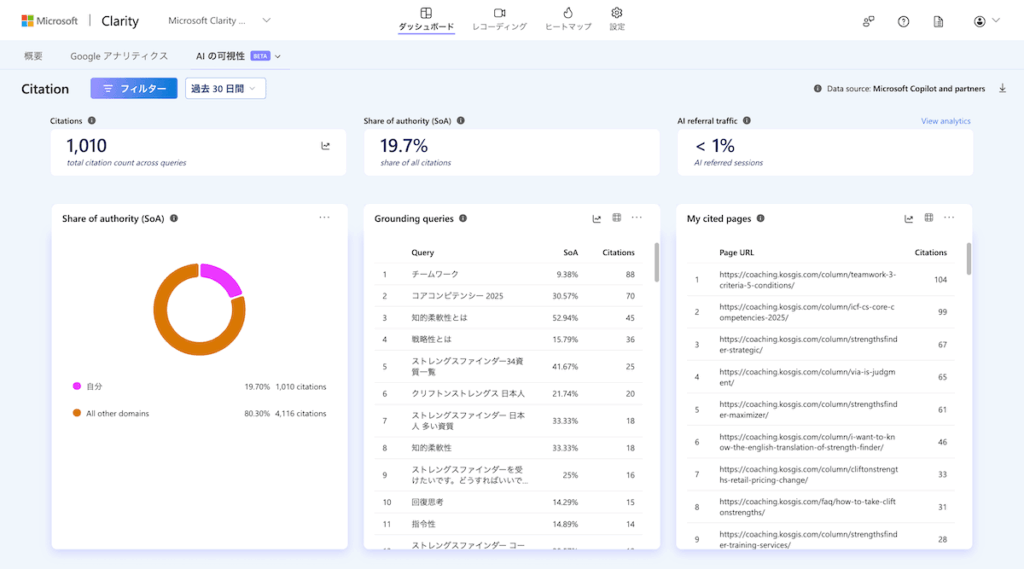Open the Dashboard (ダッシュボード) tab

pos(426,19)
